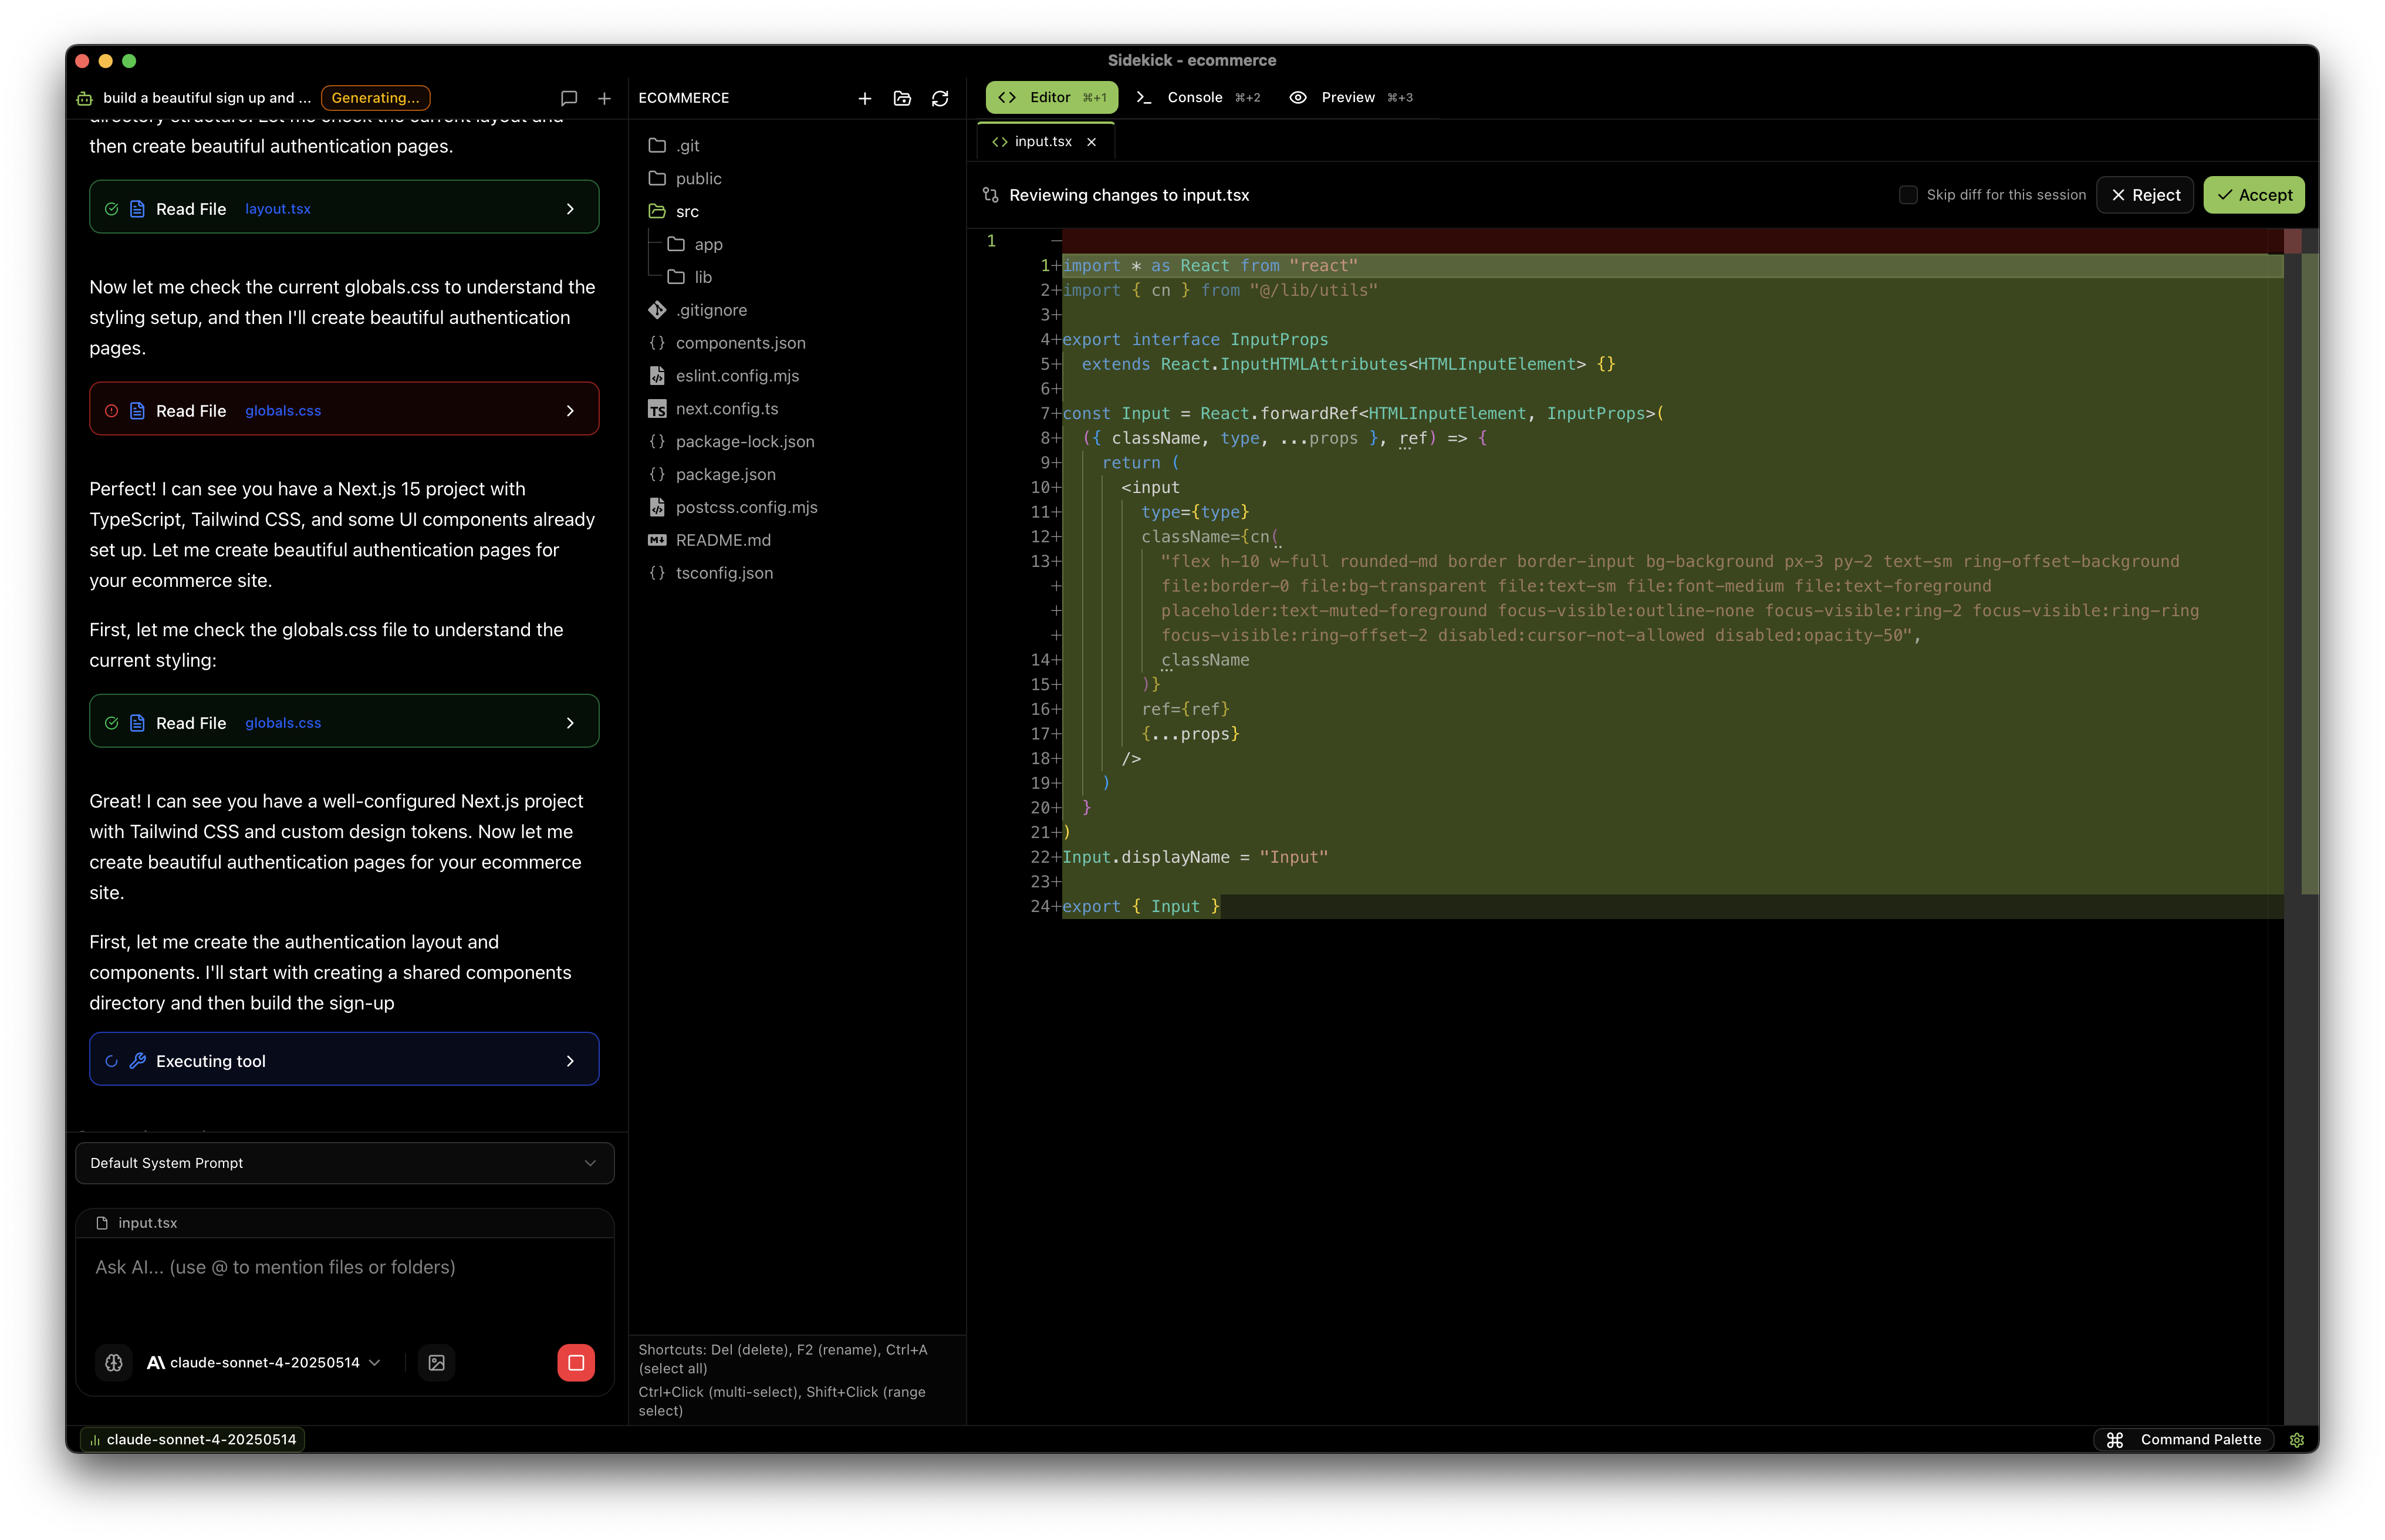Click the input.tsx attached file chip
The height and width of the screenshot is (1540, 2385).
click(x=137, y=1223)
